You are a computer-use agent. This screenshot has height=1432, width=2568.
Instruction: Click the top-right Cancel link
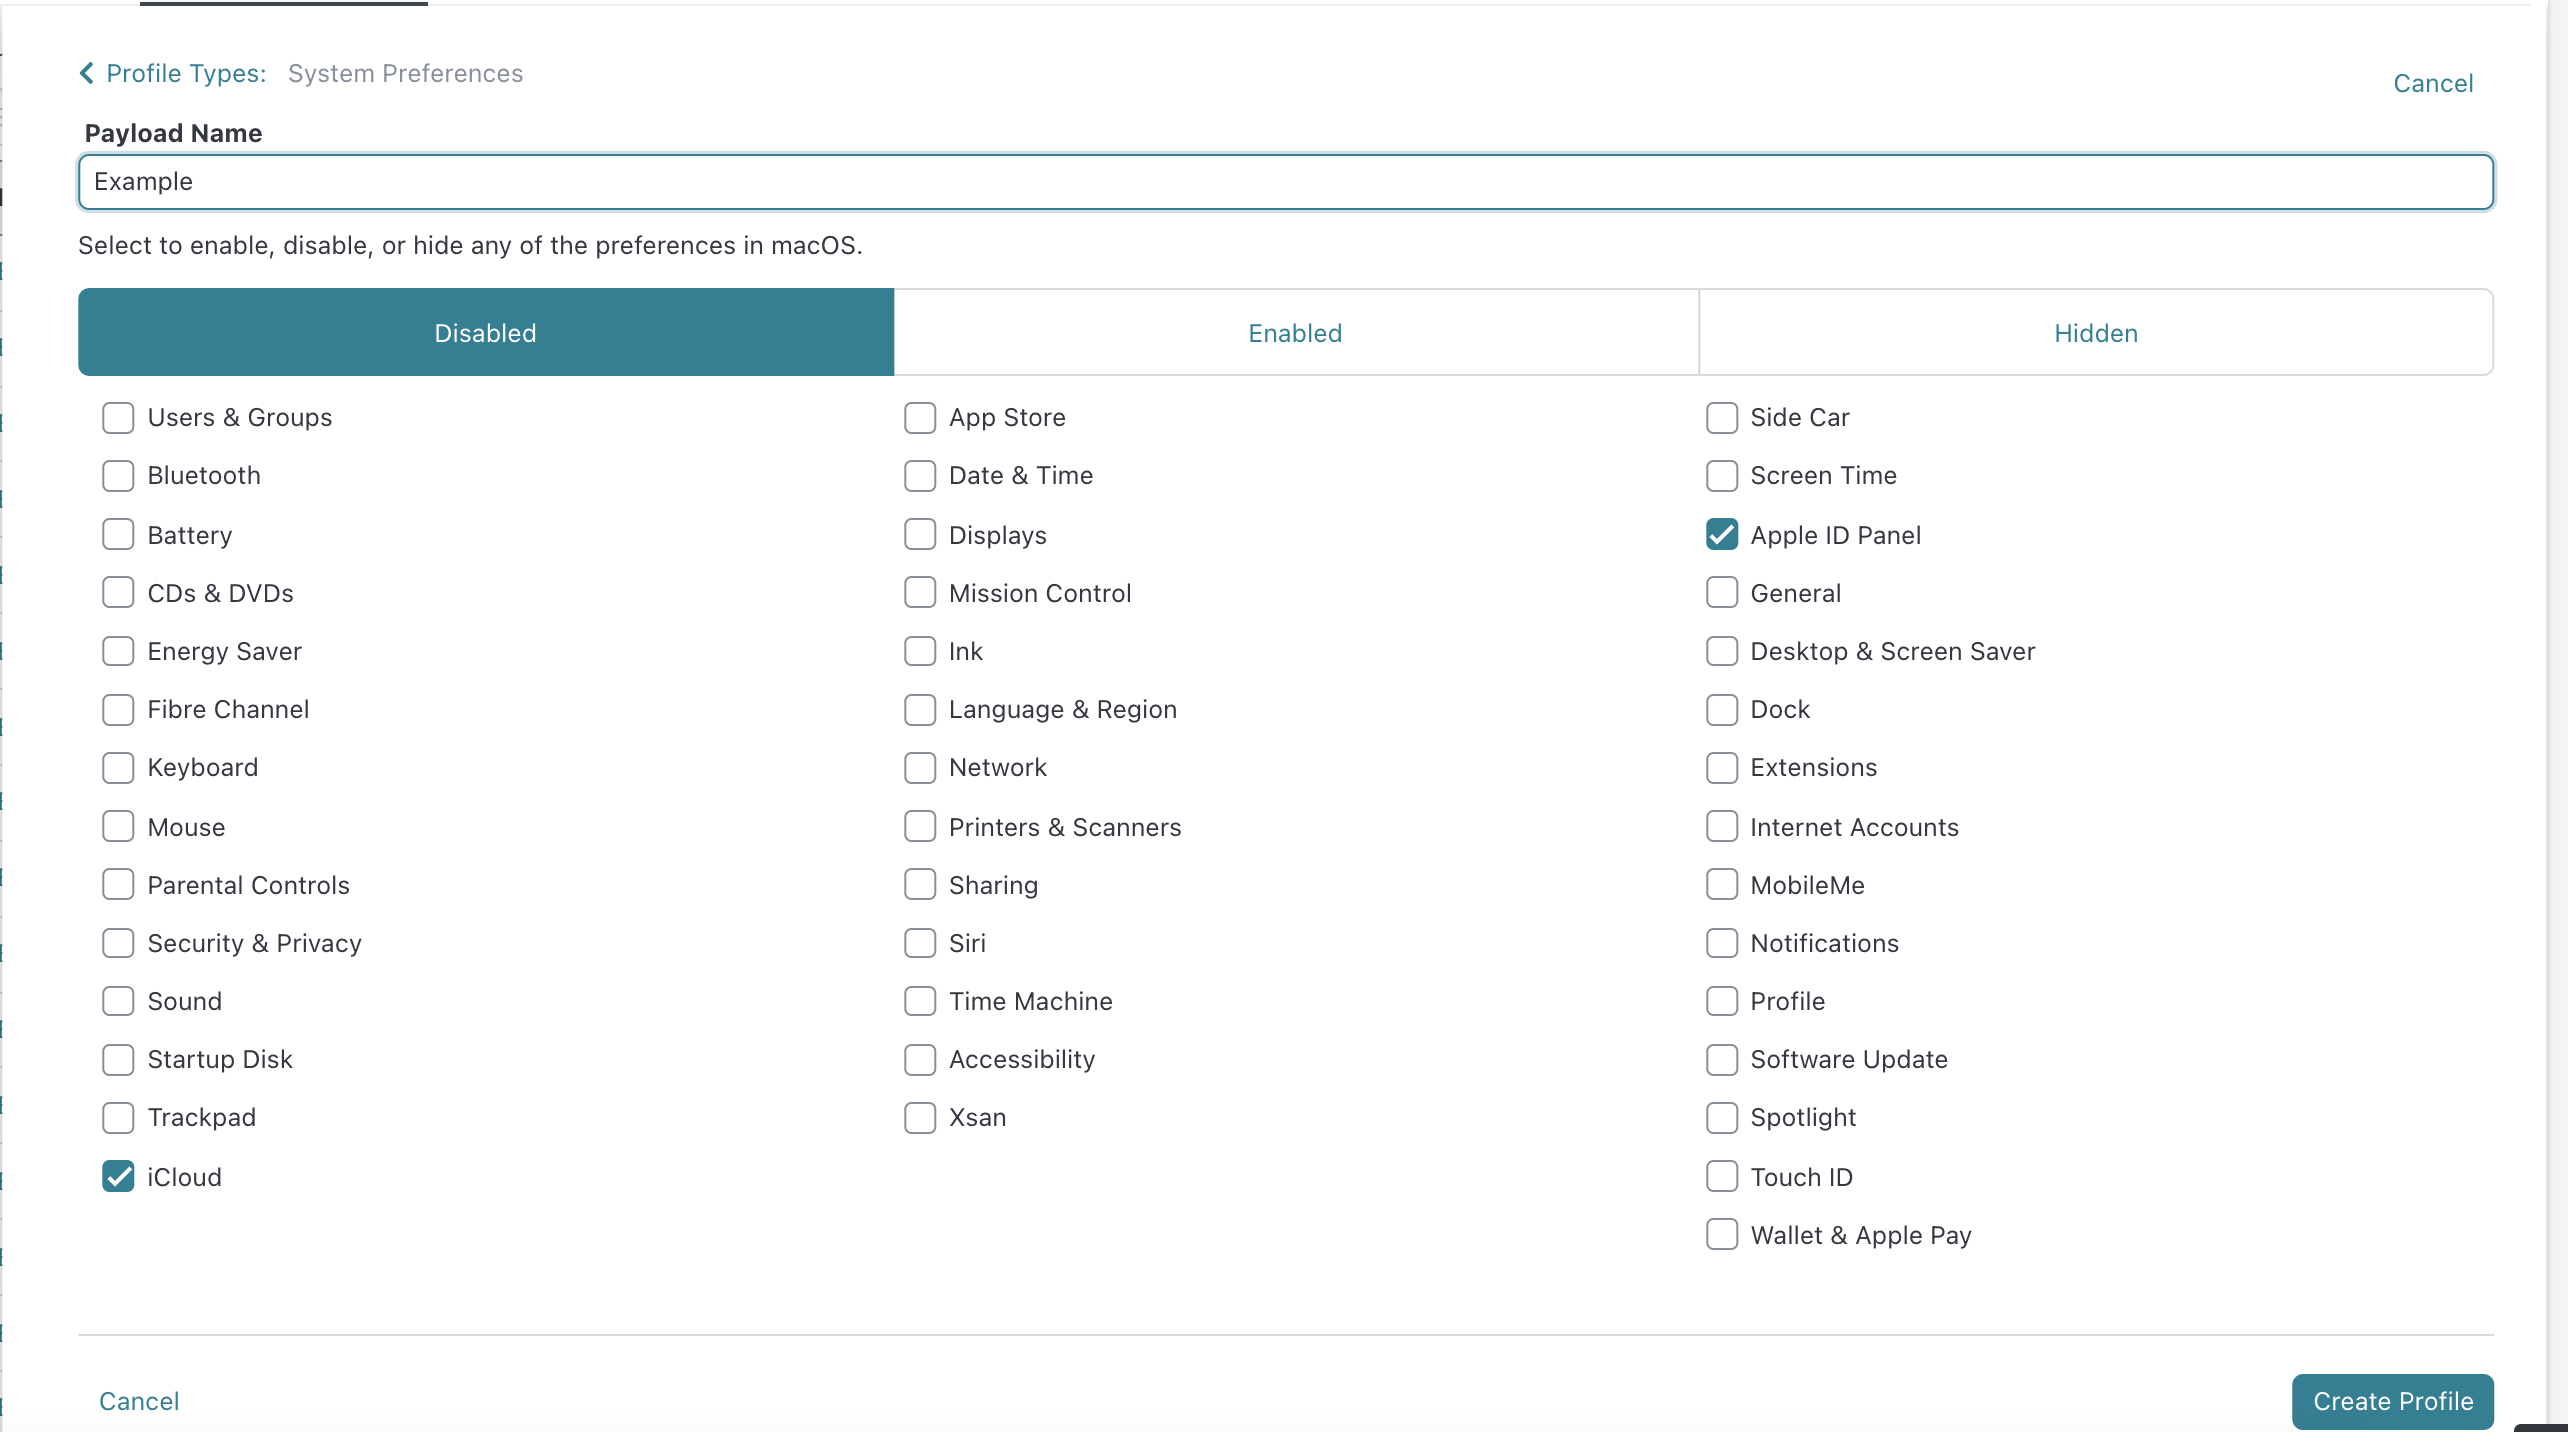click(2432, 83)
